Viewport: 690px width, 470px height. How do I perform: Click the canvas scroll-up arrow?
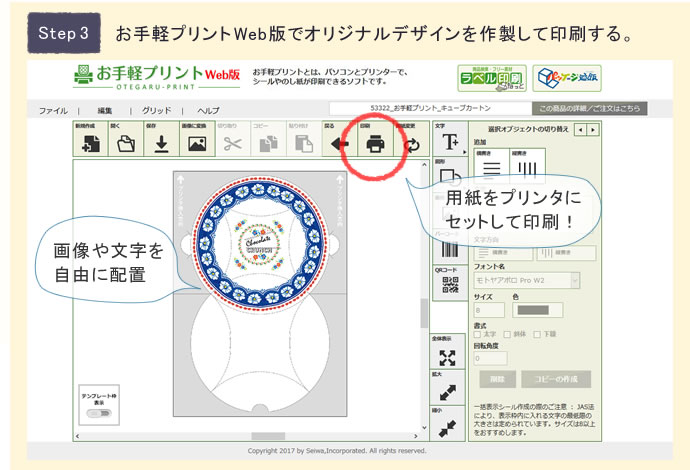tap(424, 165)
